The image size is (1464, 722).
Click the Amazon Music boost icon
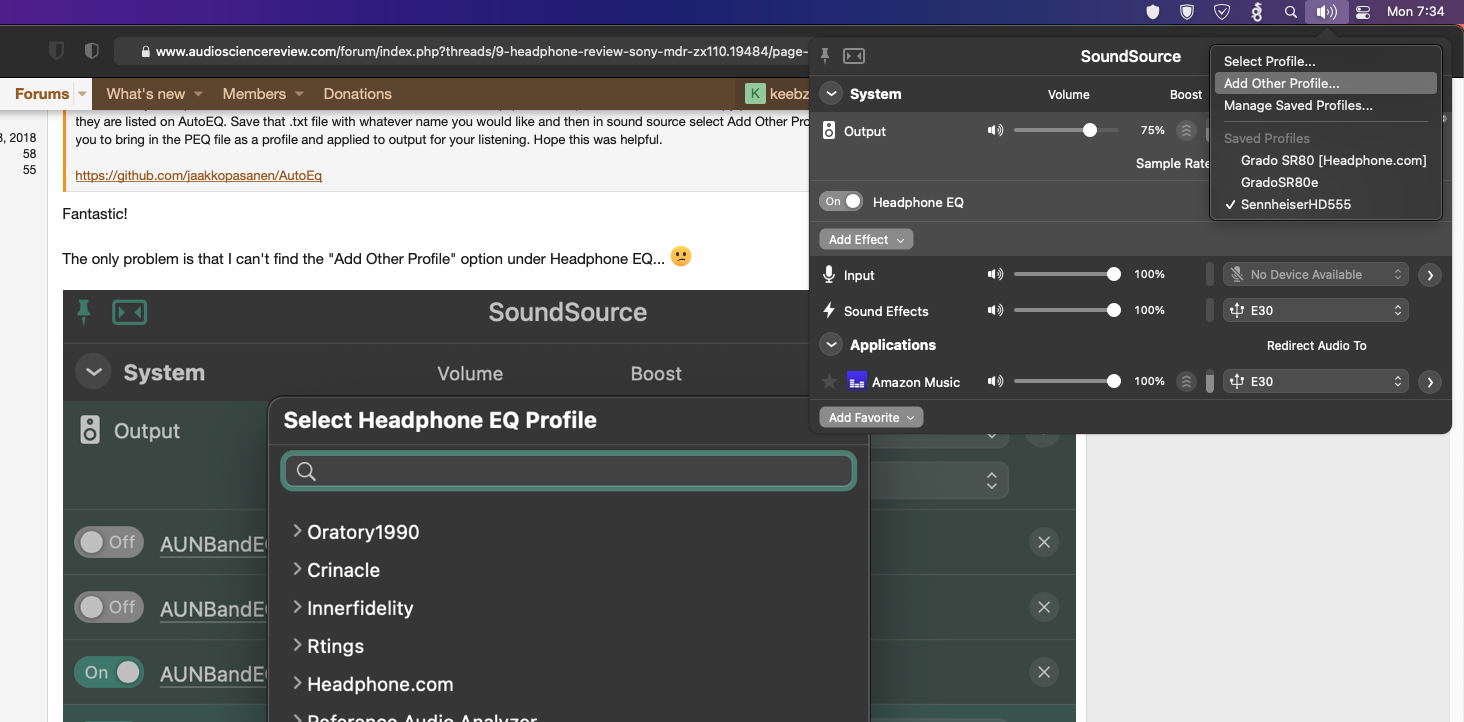pos(1186,381)
